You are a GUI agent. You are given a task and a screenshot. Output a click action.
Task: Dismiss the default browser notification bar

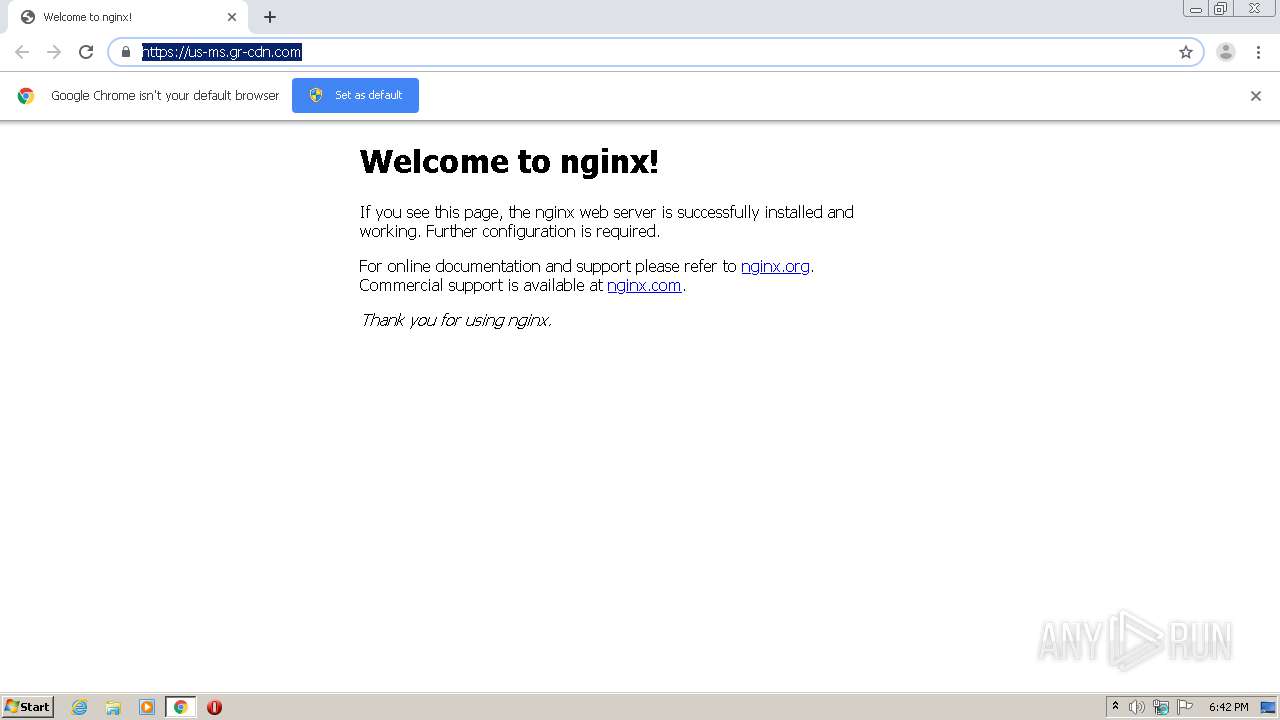[x=1256, y=96]
